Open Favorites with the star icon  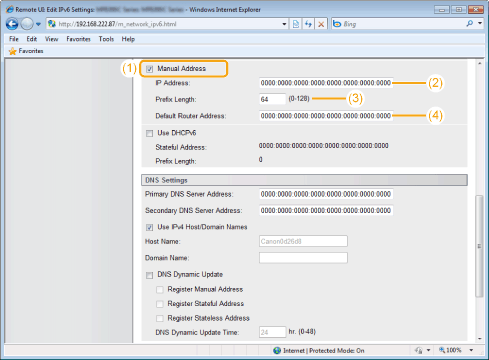point(13,51)
